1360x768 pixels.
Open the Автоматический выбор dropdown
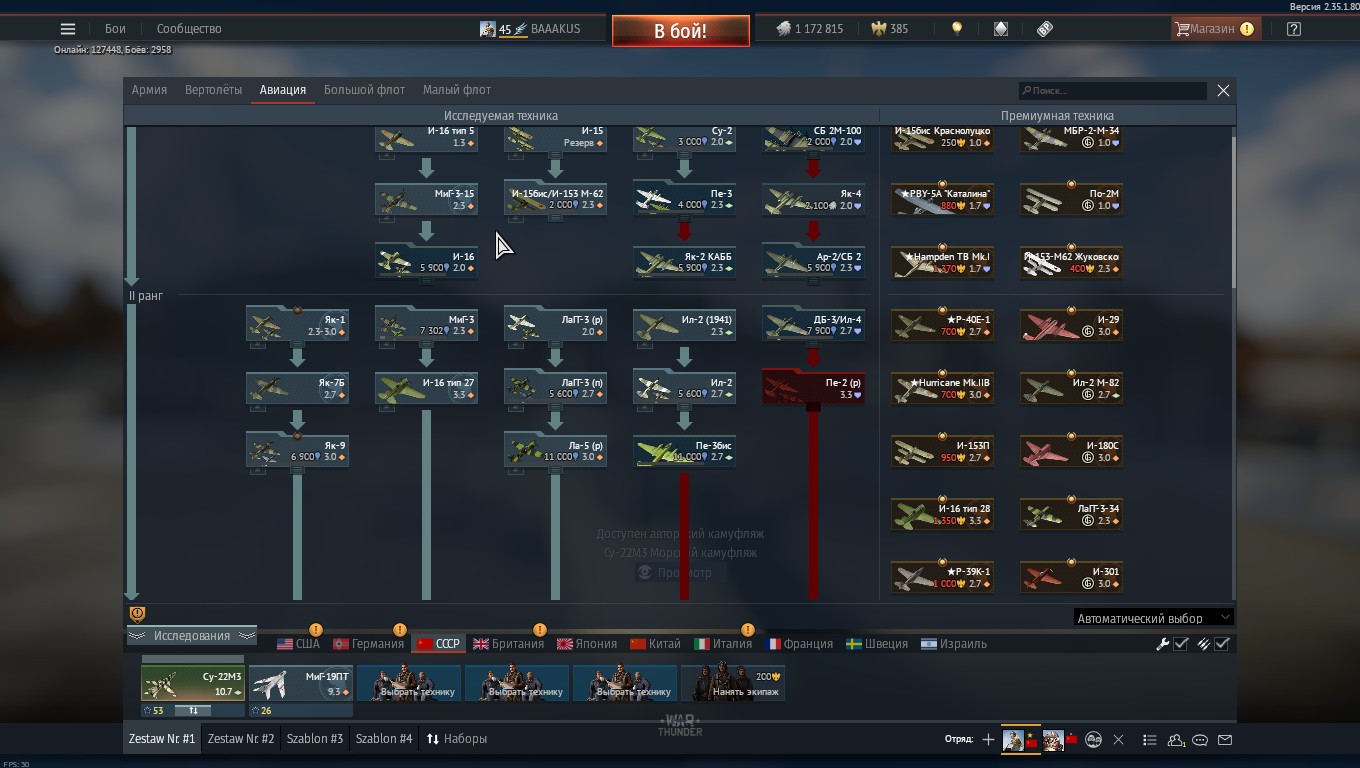(1154, 618)
